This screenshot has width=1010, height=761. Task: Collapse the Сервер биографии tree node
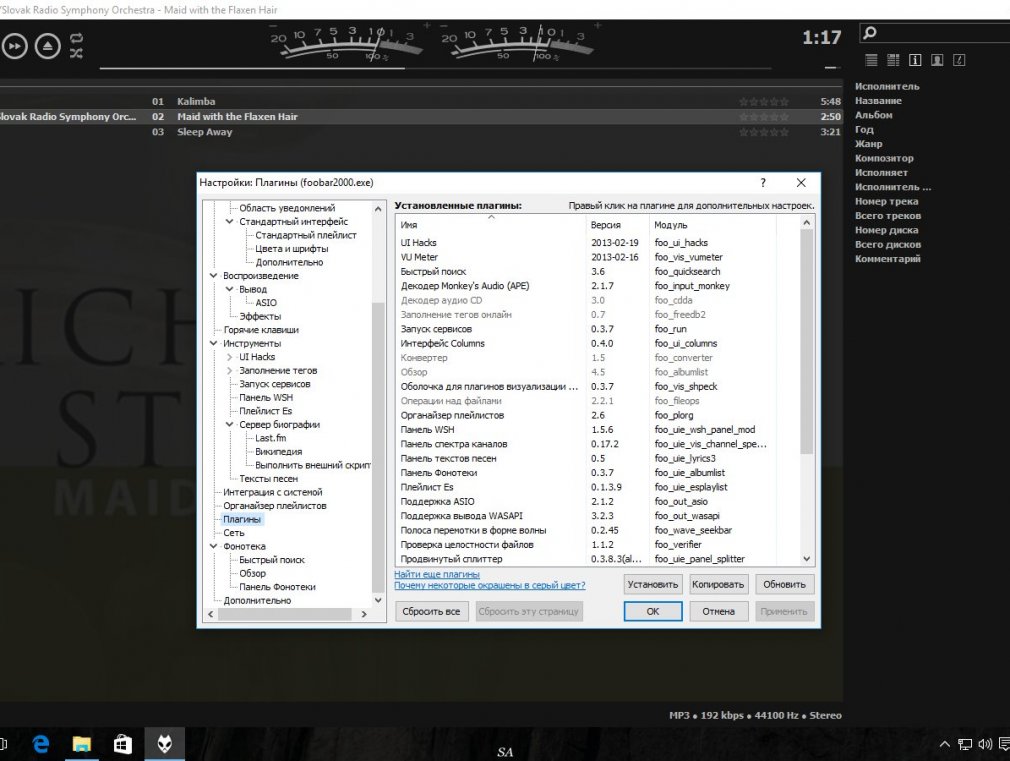pos(229,425)
